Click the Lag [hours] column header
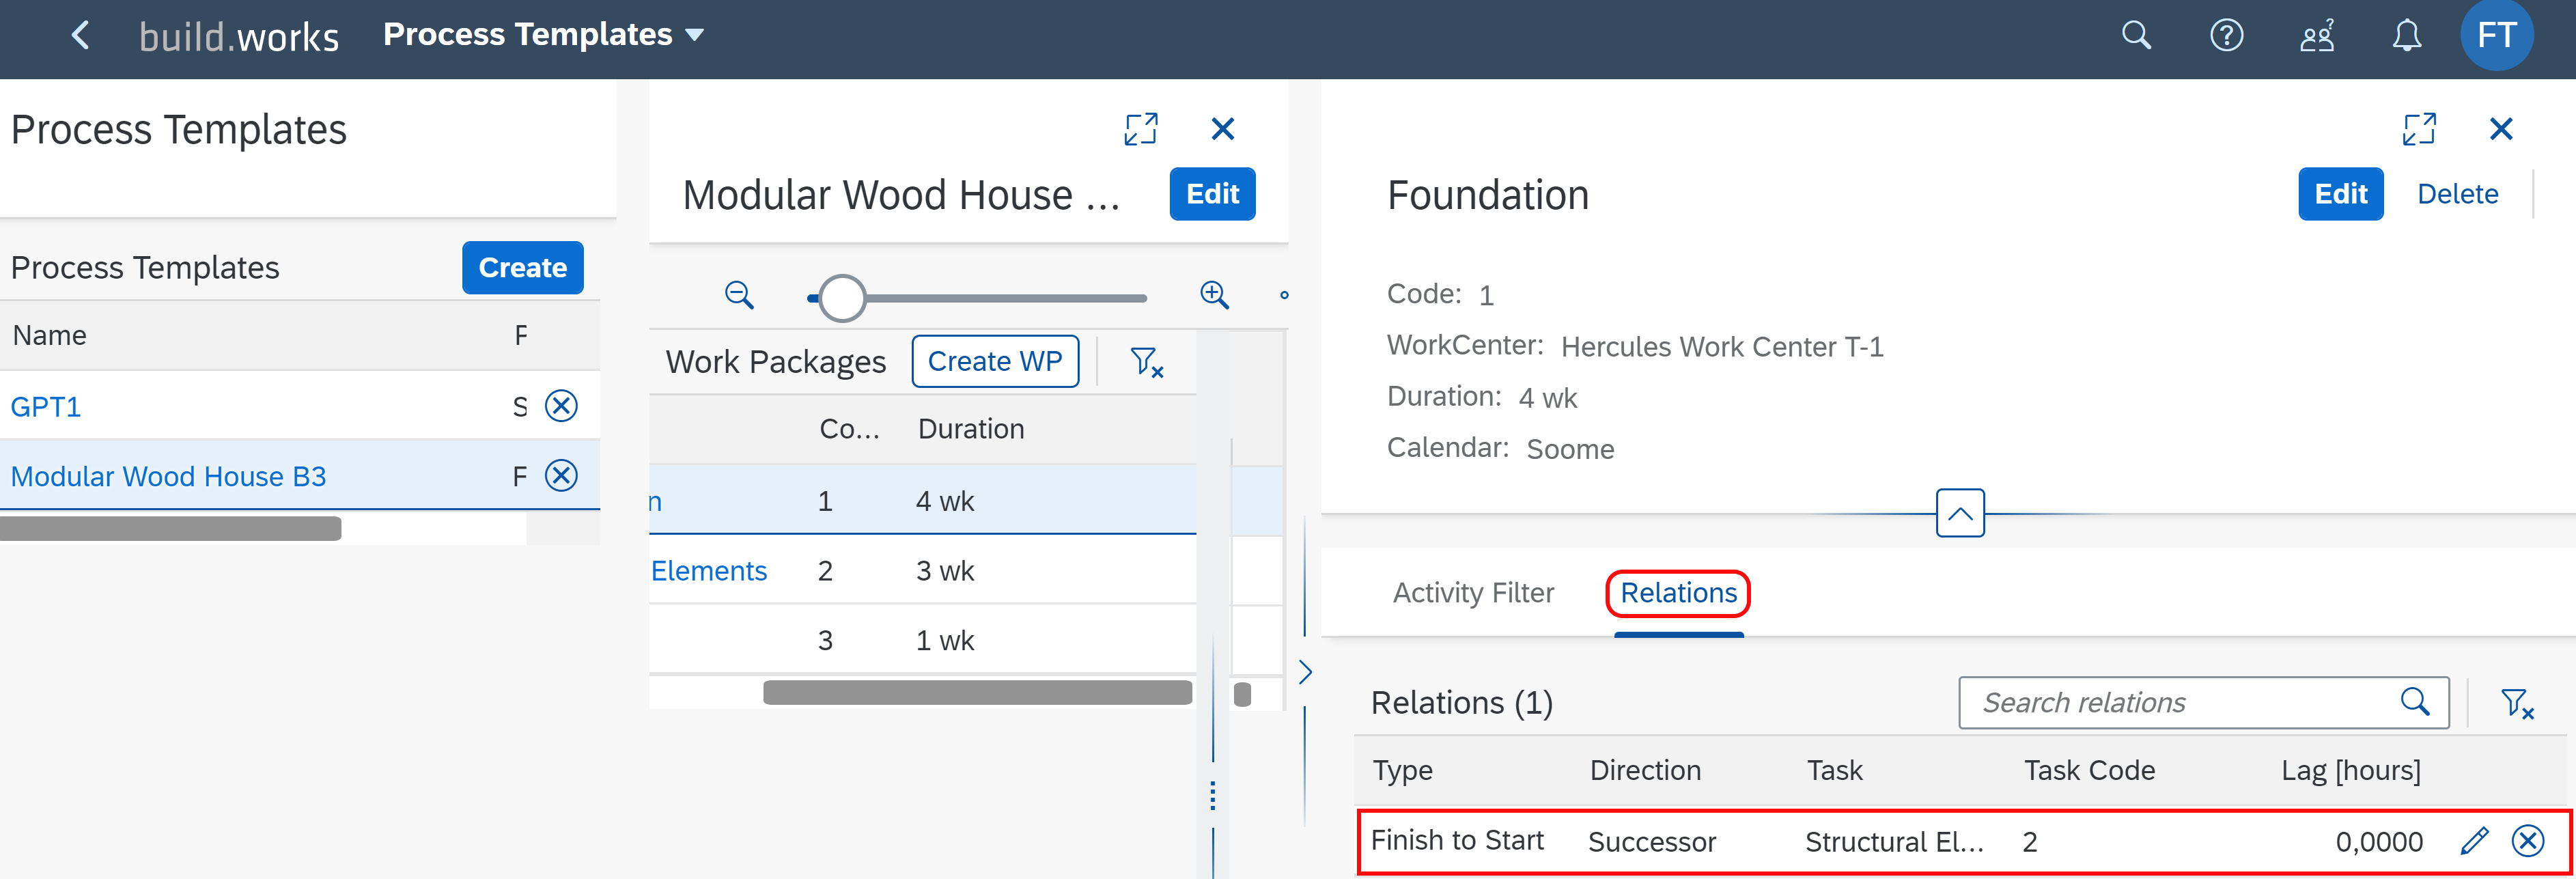 [x=2351, y=771]
